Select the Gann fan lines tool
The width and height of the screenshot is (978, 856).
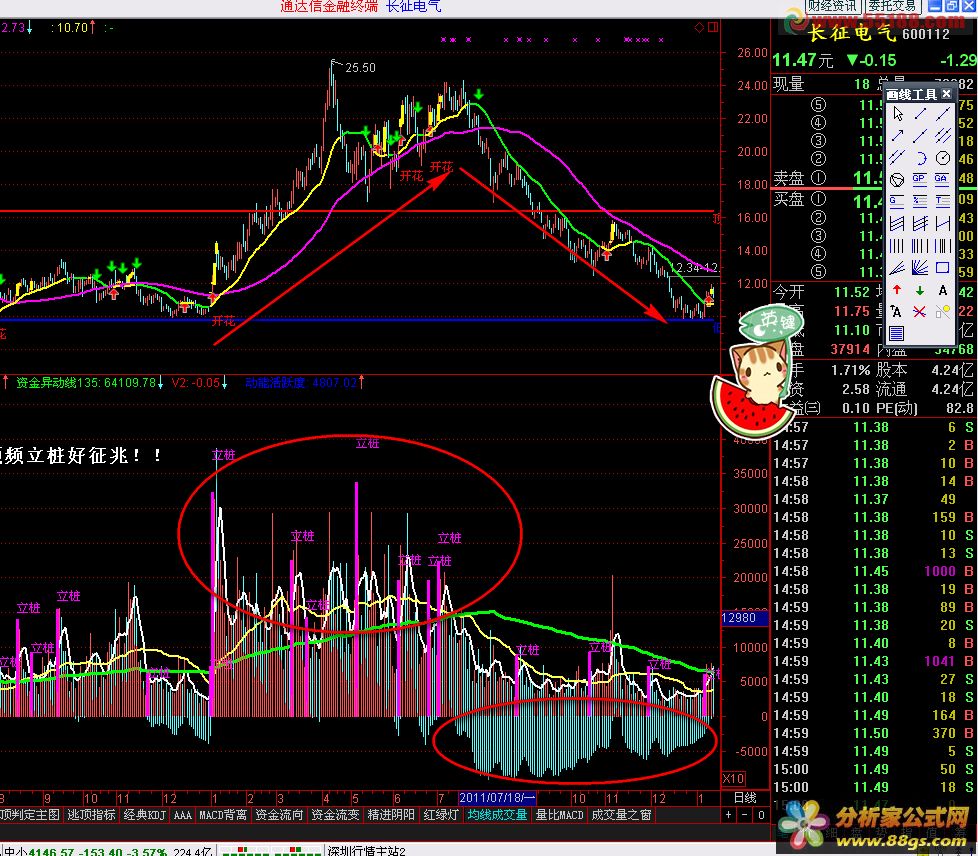[x=920, y=268]
